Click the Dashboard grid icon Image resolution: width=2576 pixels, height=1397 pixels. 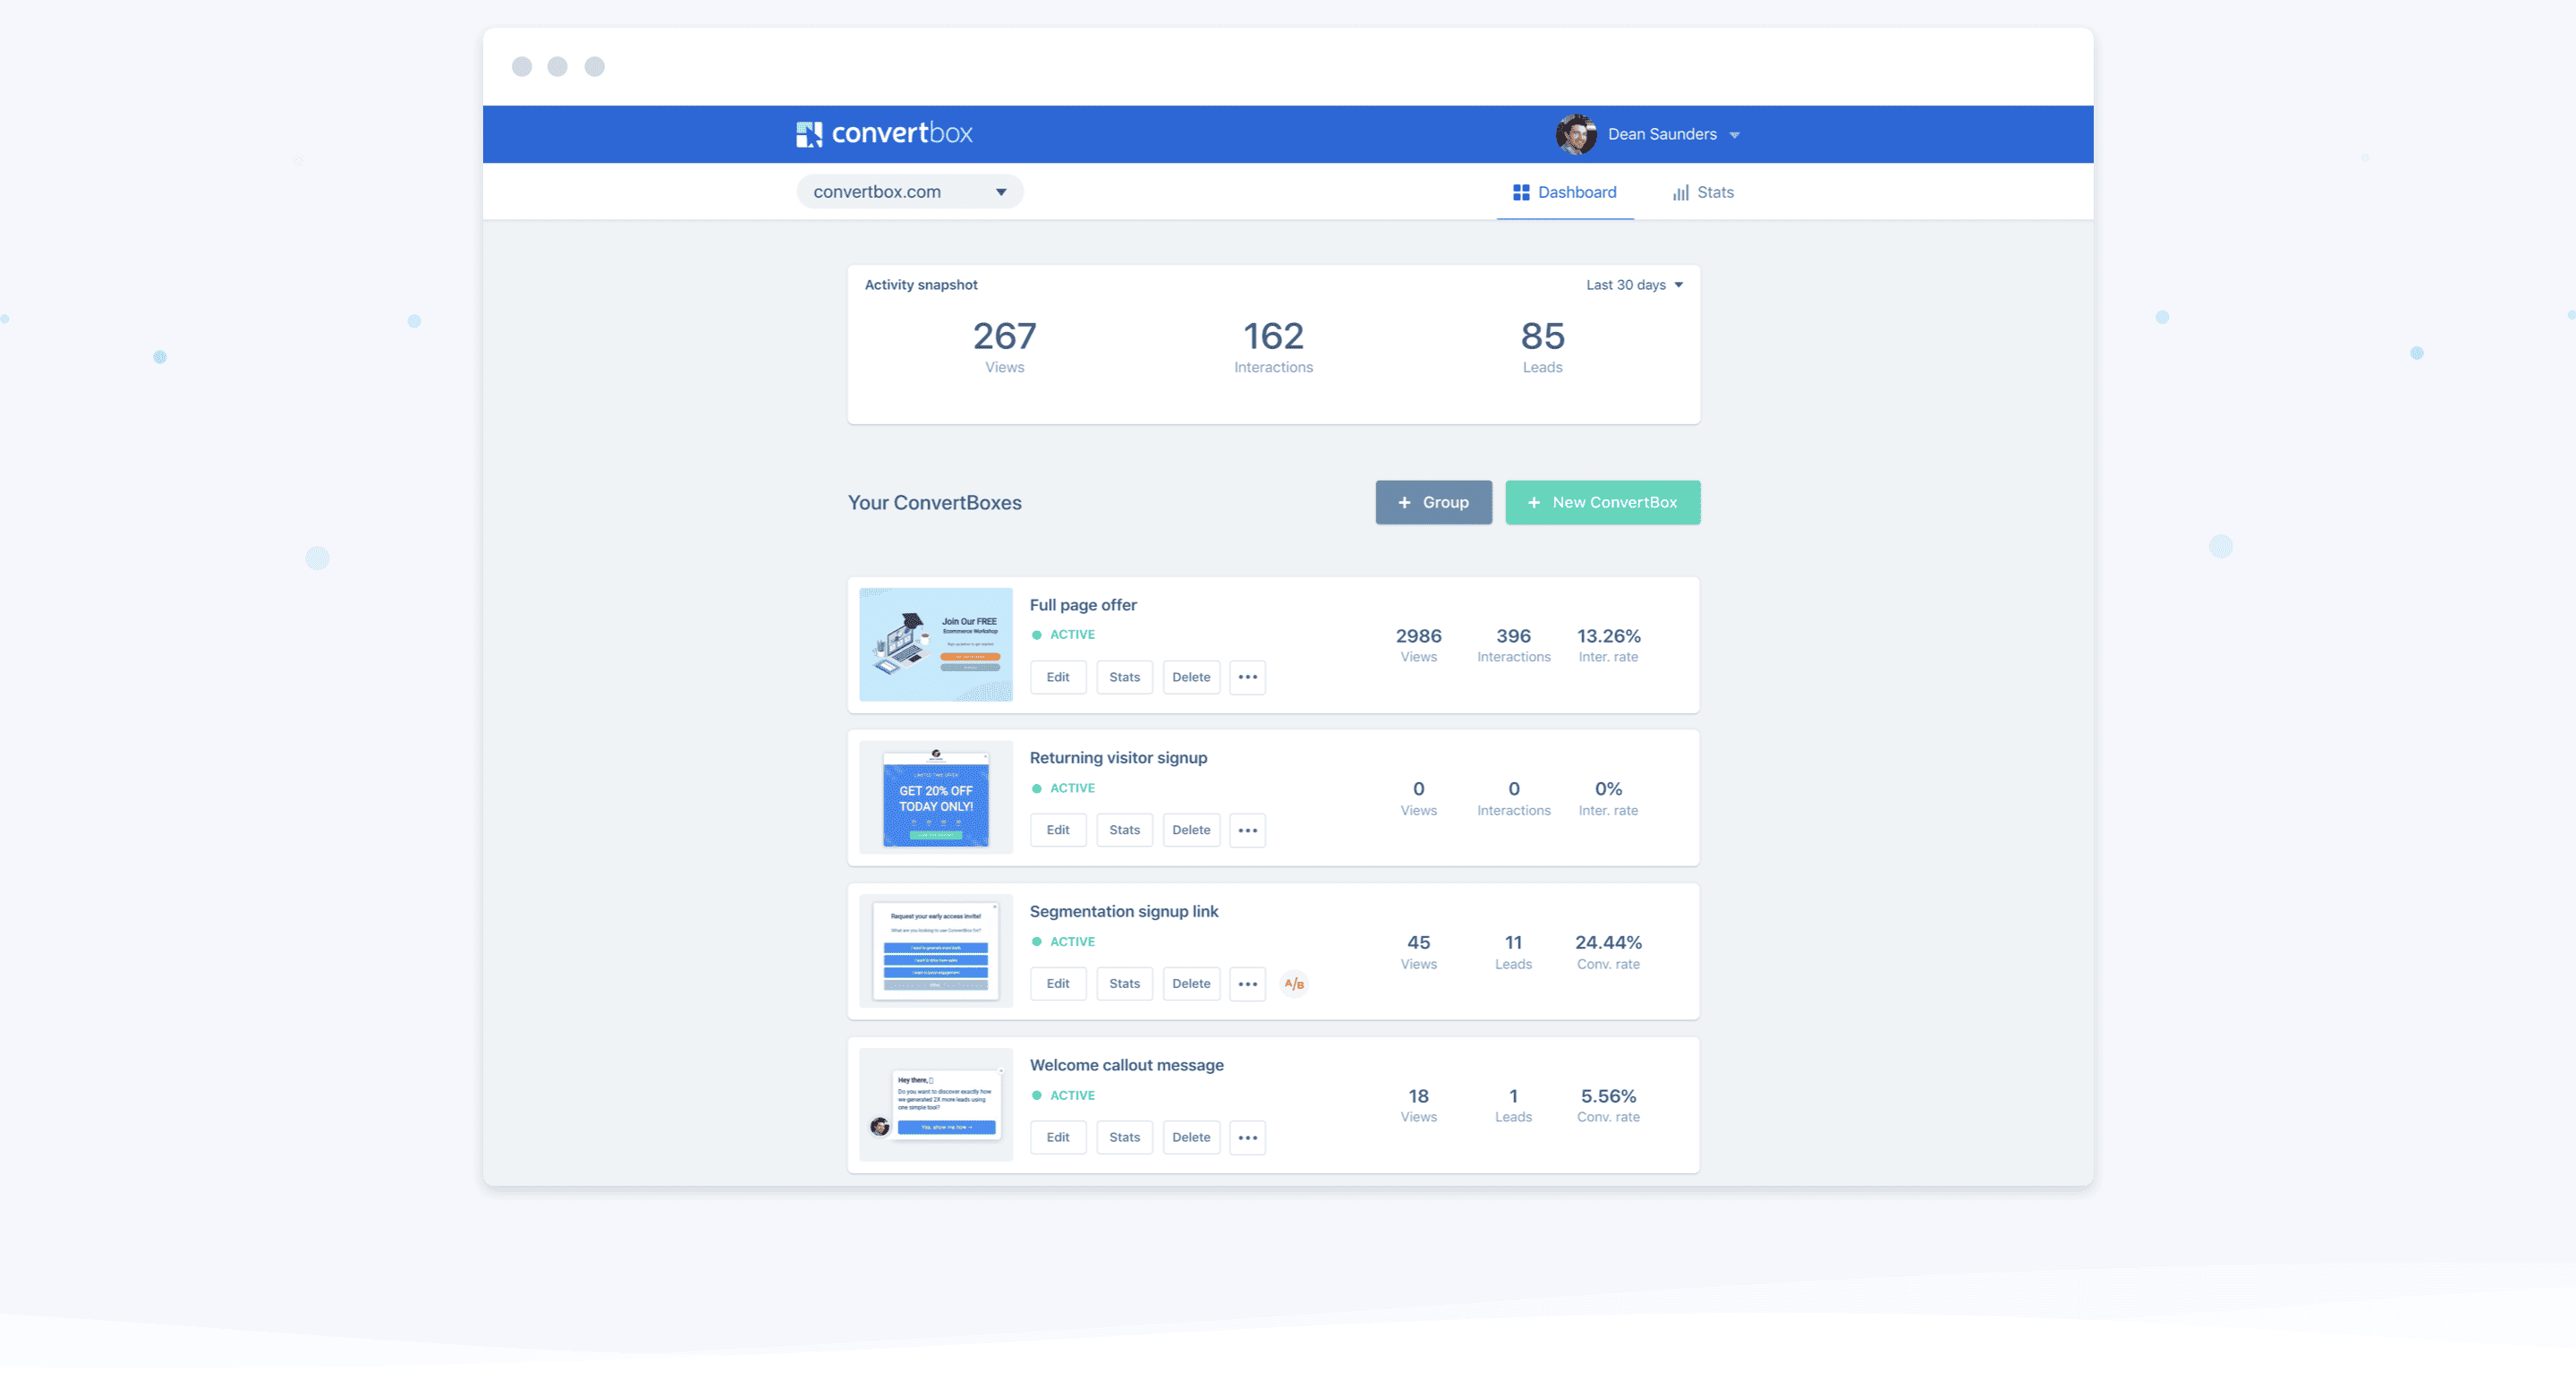[1522, 191]
